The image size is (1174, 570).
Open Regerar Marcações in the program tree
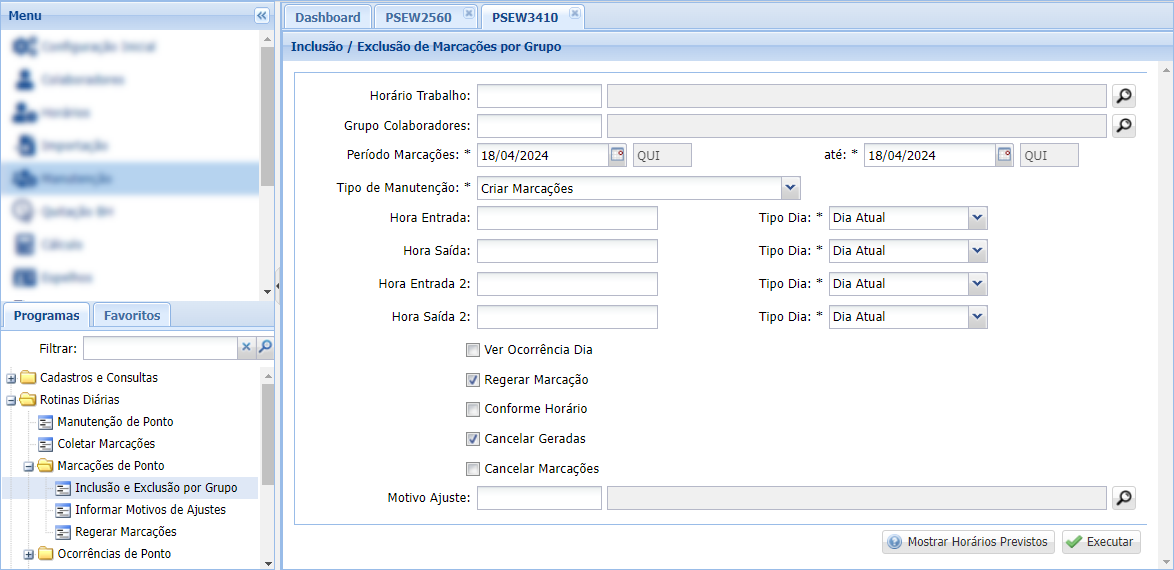(x=126, y=532)
